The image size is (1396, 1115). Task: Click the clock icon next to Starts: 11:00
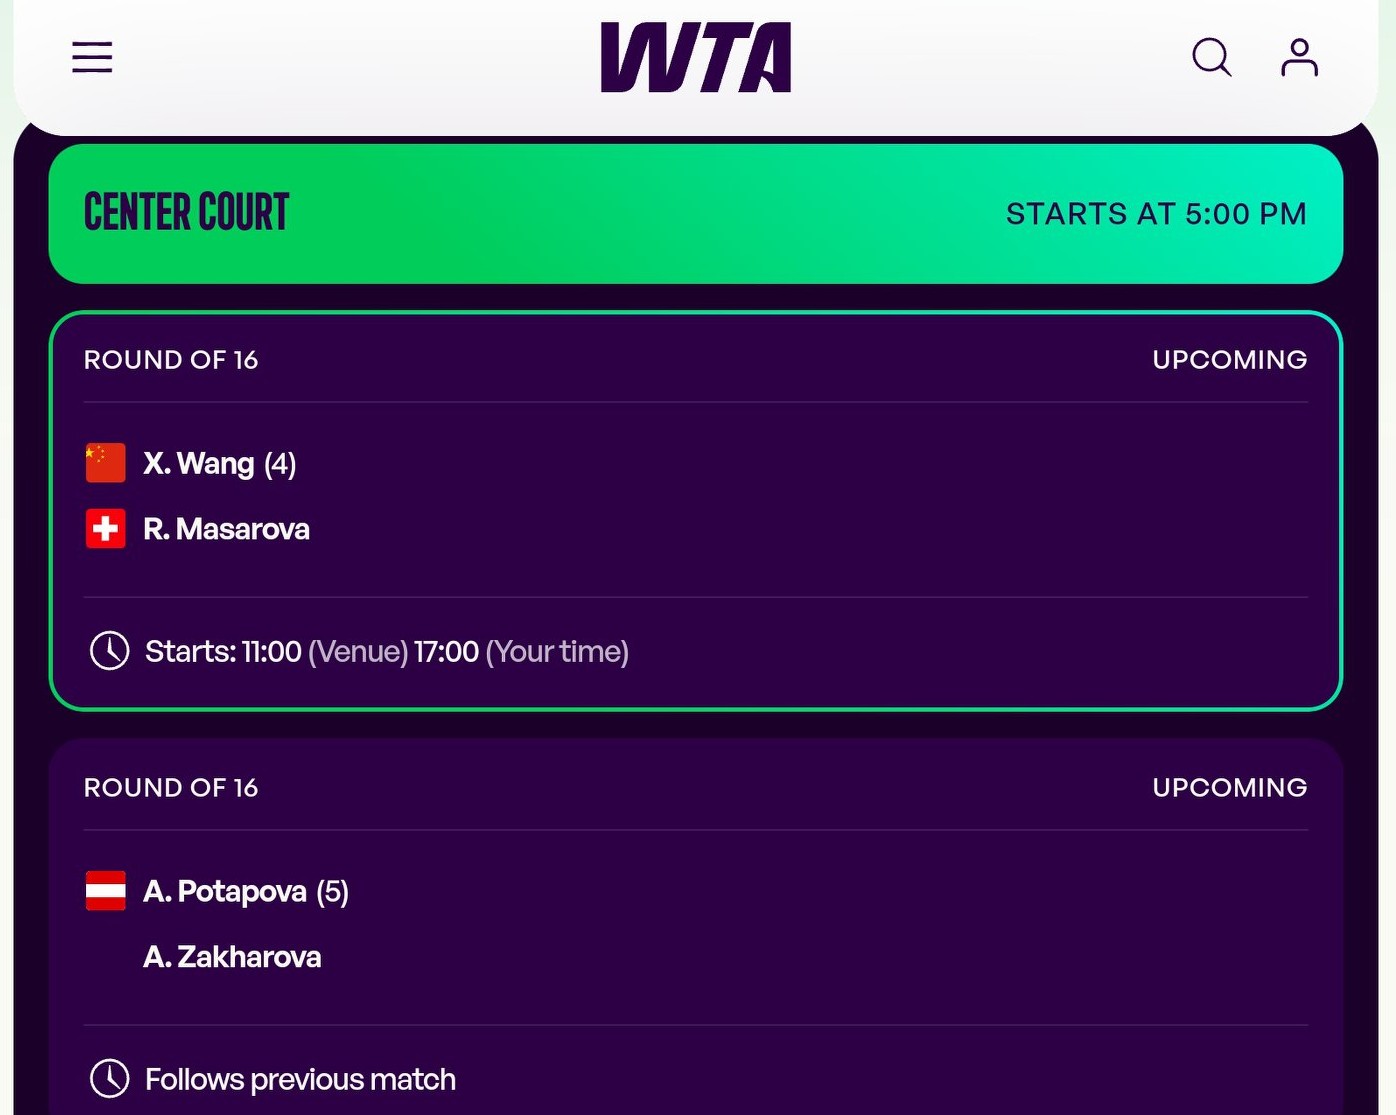pyautogui.click(x=110, y=651)
